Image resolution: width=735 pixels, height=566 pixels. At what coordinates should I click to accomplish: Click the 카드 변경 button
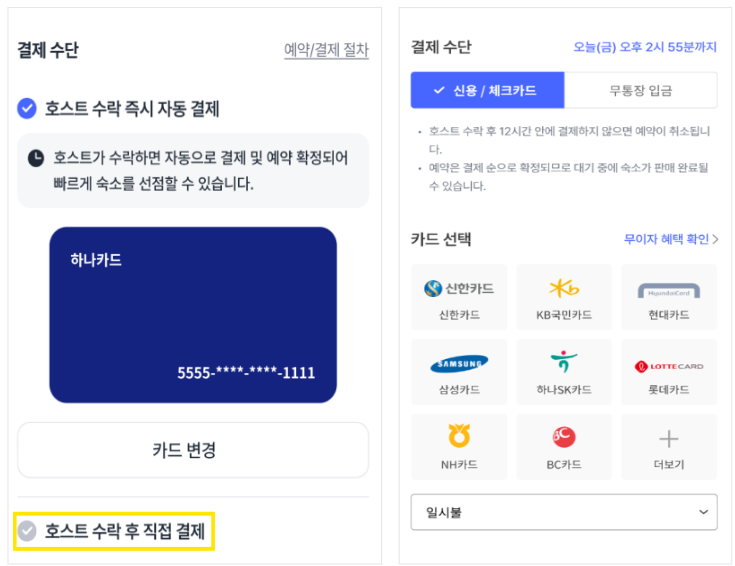pyautogui.click(x=193, y=450)
